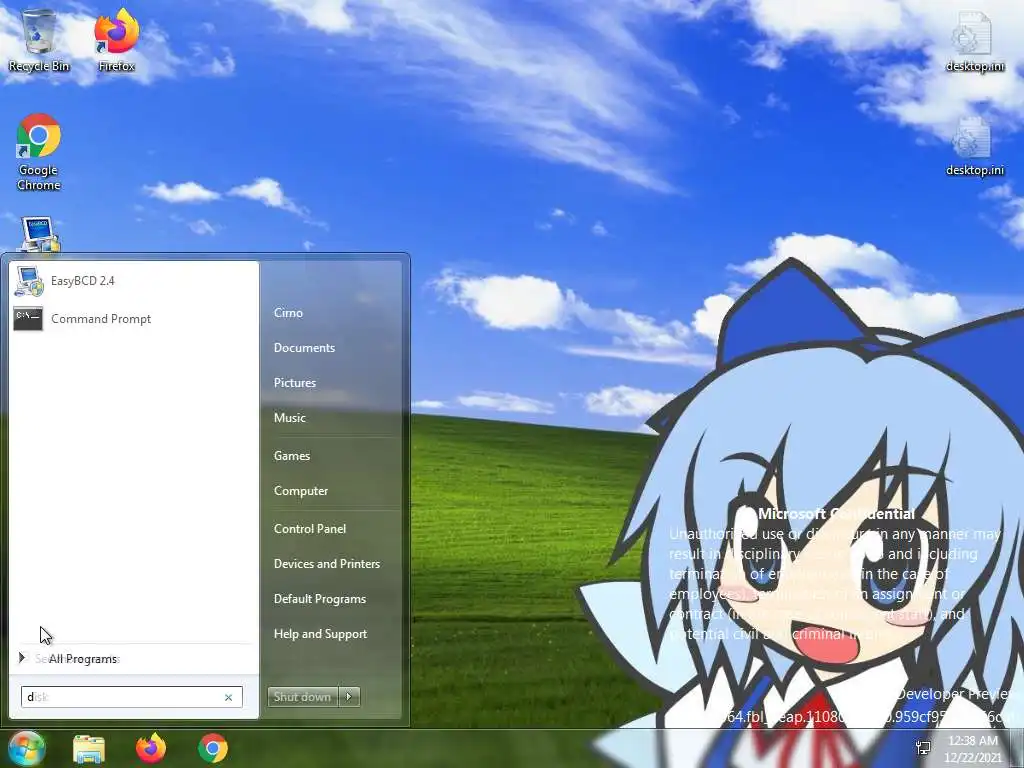
Task: Select the EasyBCD desktop shortcut above the Start menu
Action: (x=39, y=235)
